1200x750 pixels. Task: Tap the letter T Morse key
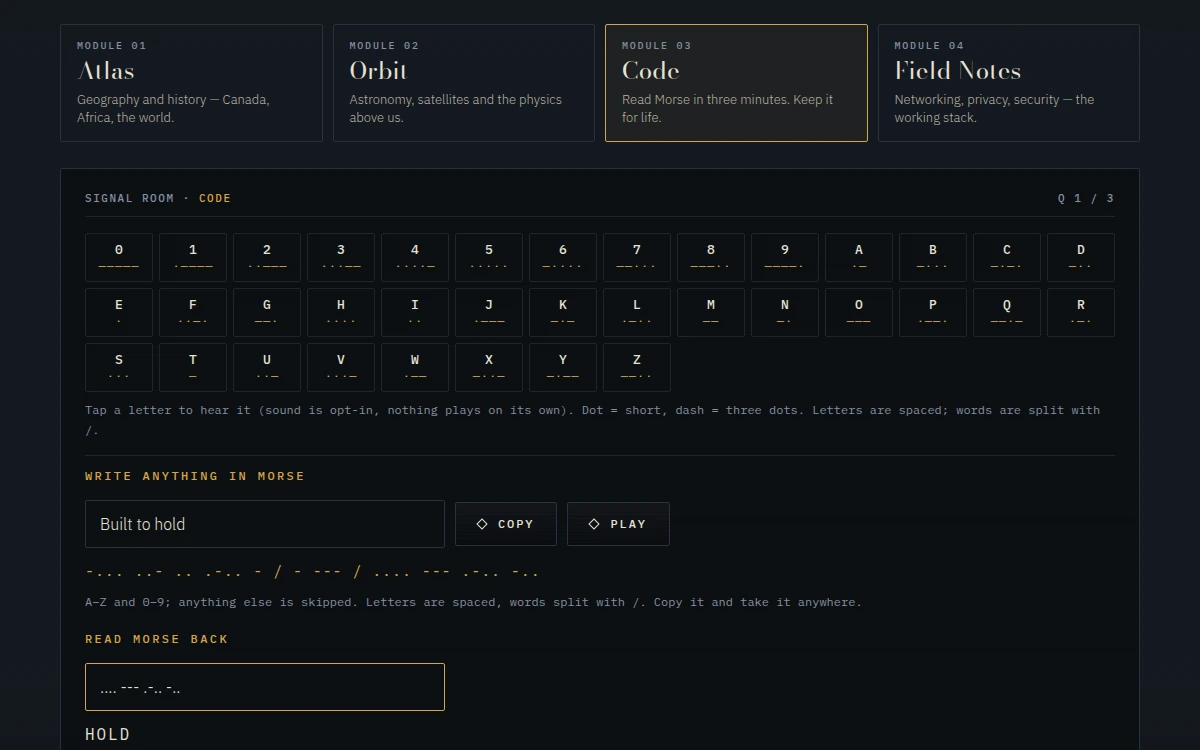[193, 367]
